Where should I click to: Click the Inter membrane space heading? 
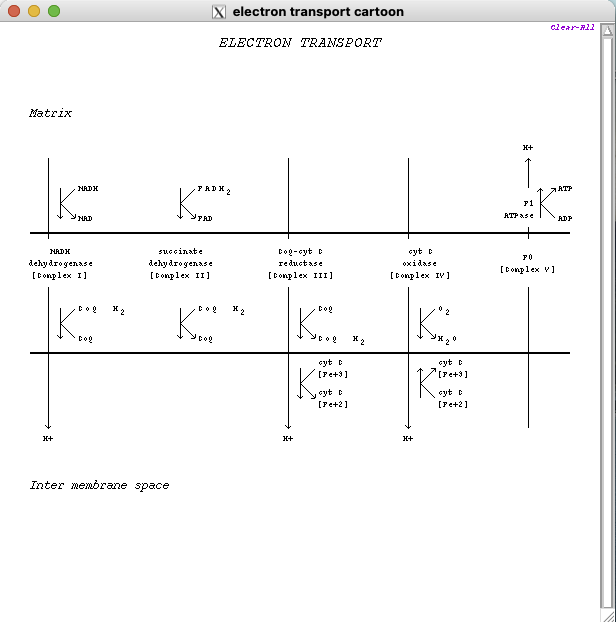click(99, 486)
